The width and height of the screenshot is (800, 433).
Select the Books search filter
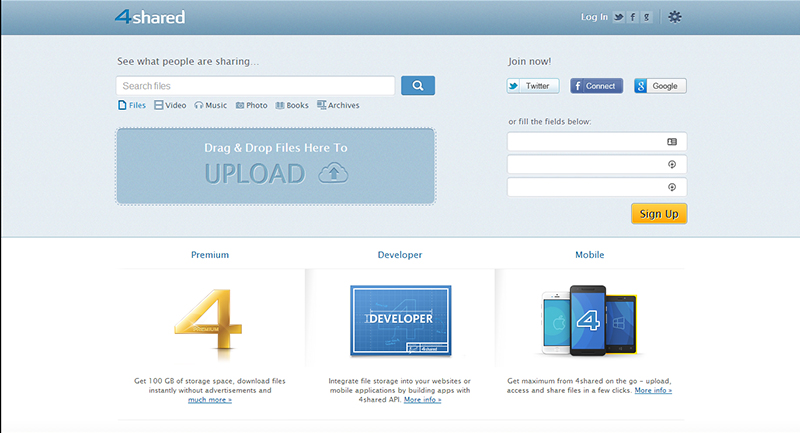292,105
